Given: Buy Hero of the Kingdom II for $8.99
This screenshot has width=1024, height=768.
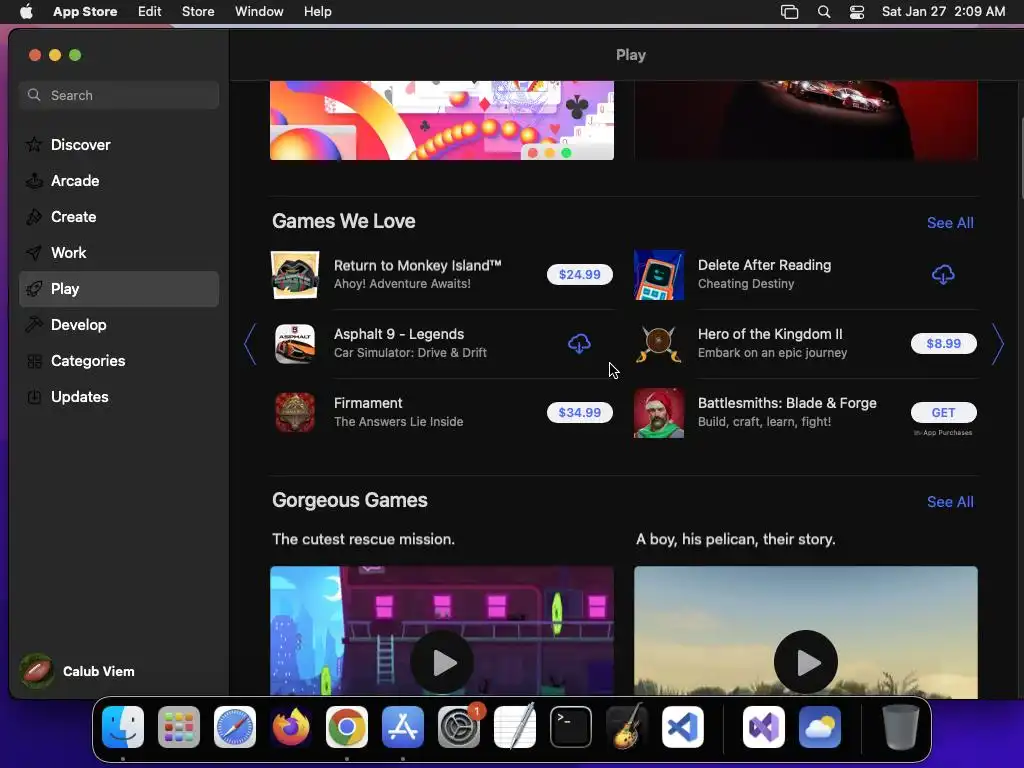Looking at the screenshot, I should pos(944,344).
